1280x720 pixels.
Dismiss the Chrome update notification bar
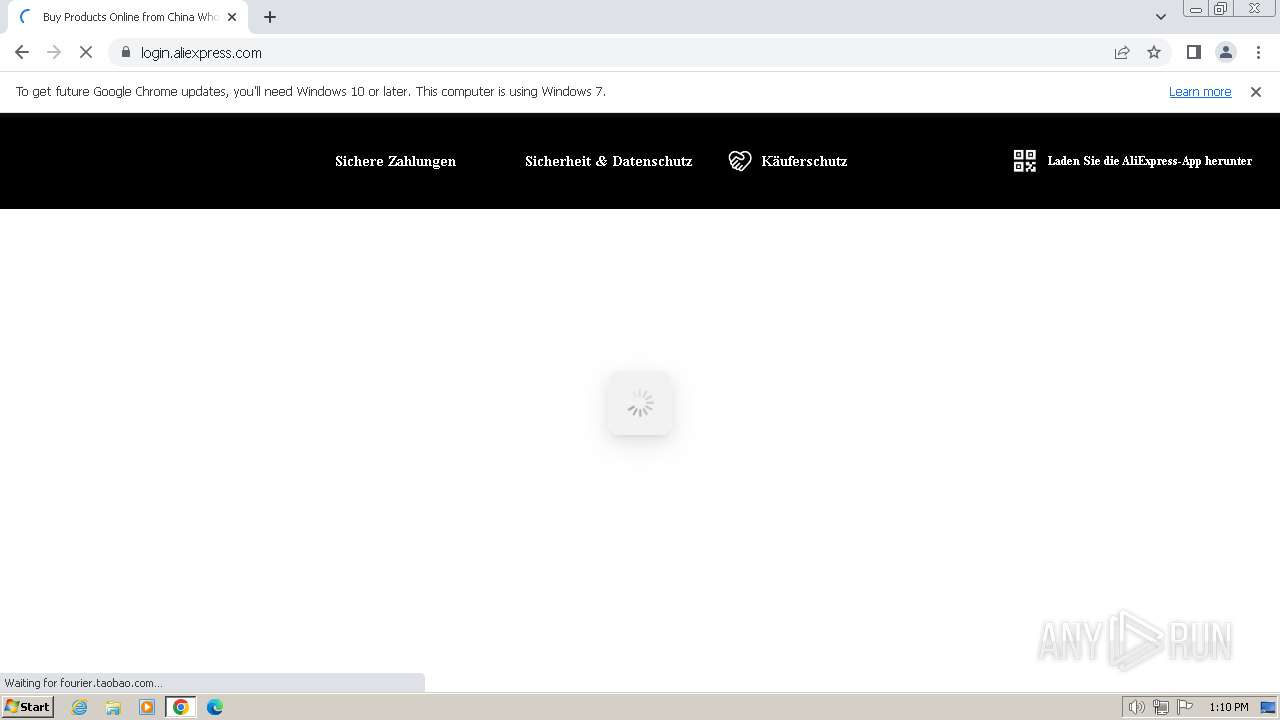1255,92
